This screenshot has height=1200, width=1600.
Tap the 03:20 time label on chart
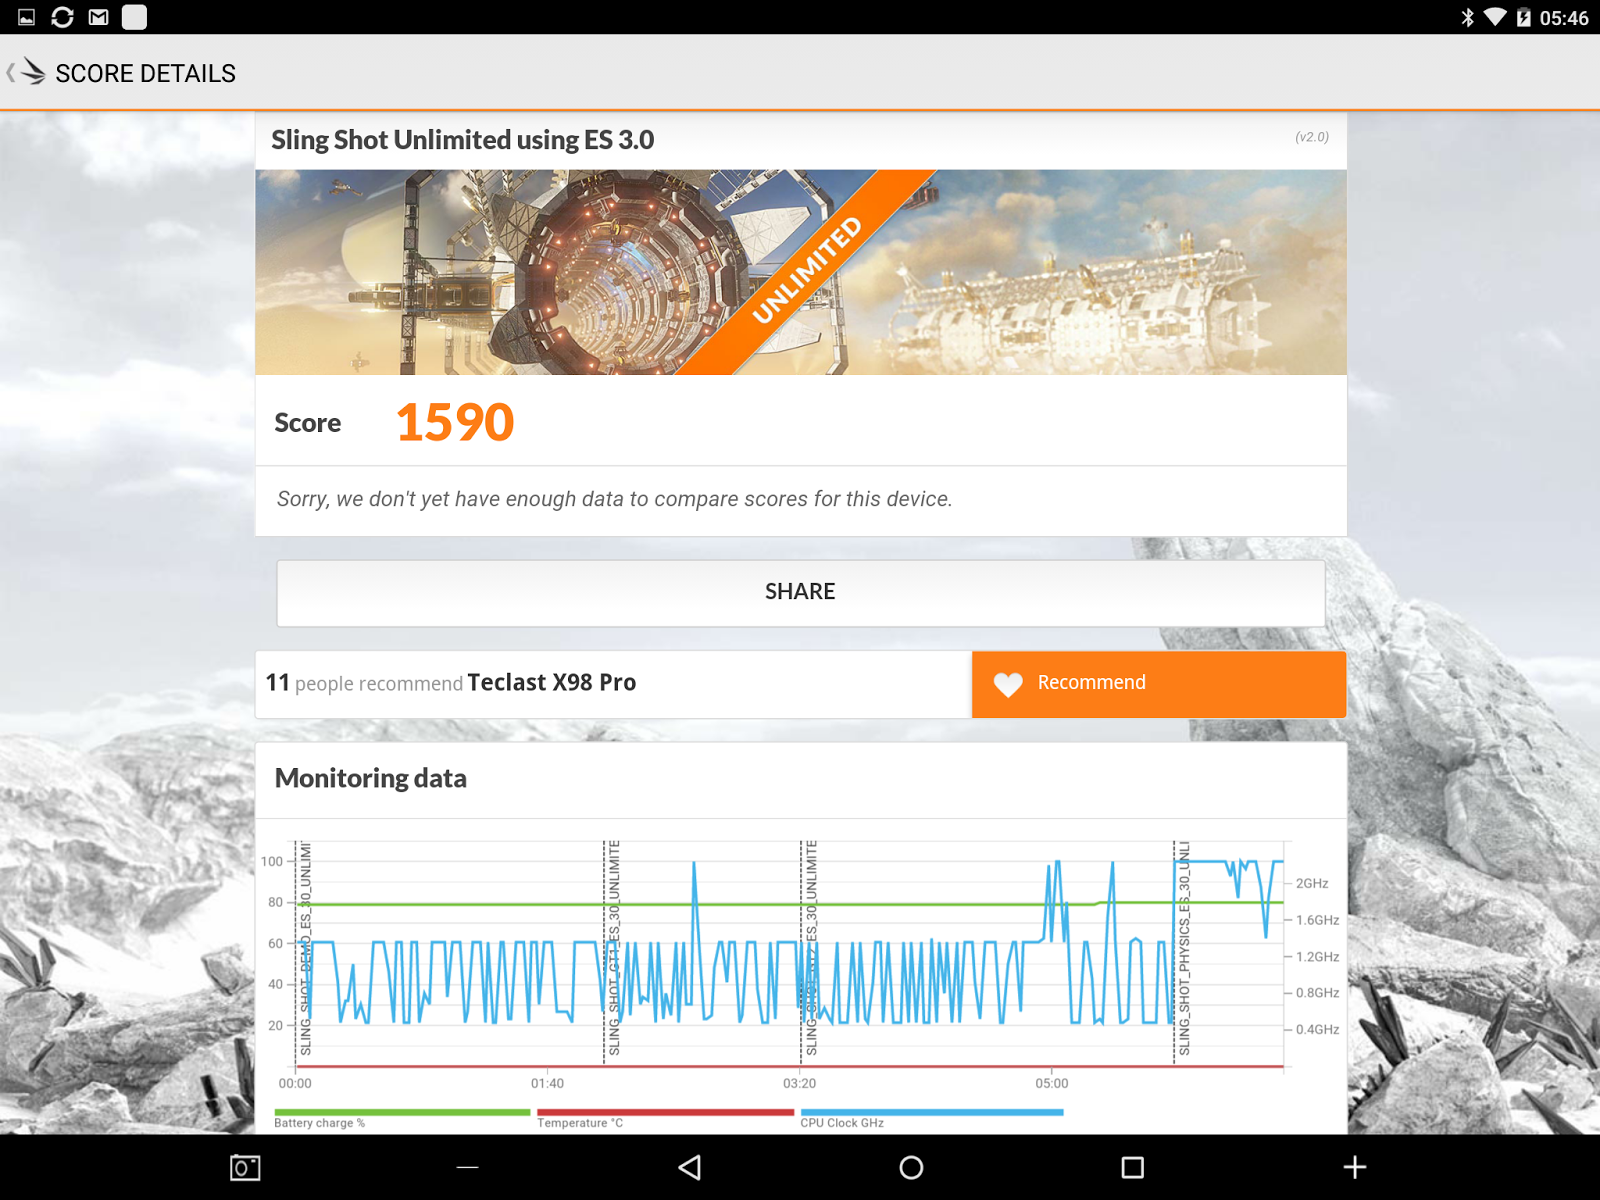799,1083
